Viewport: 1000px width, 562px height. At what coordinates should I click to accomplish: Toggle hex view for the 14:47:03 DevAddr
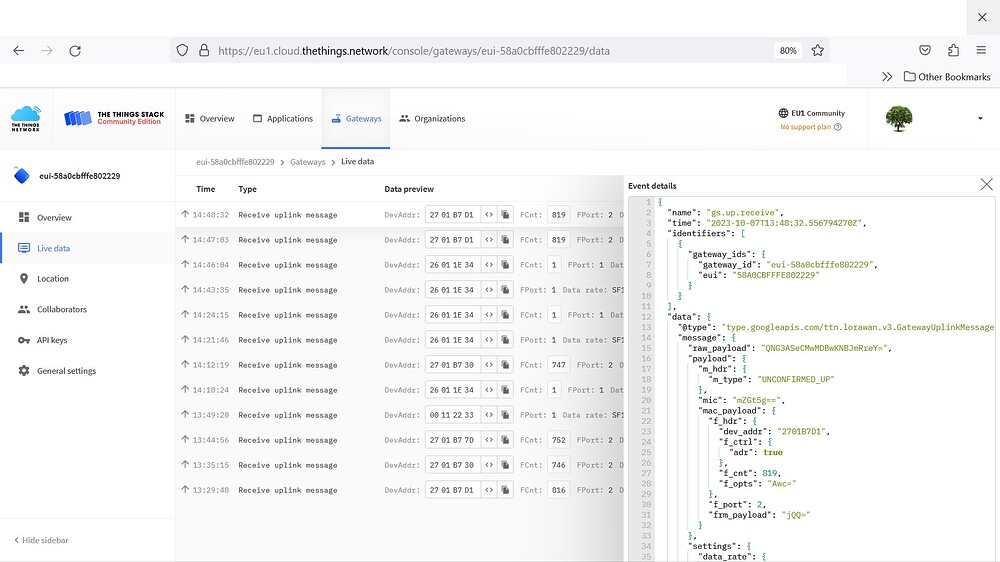(x=489, y=240)
